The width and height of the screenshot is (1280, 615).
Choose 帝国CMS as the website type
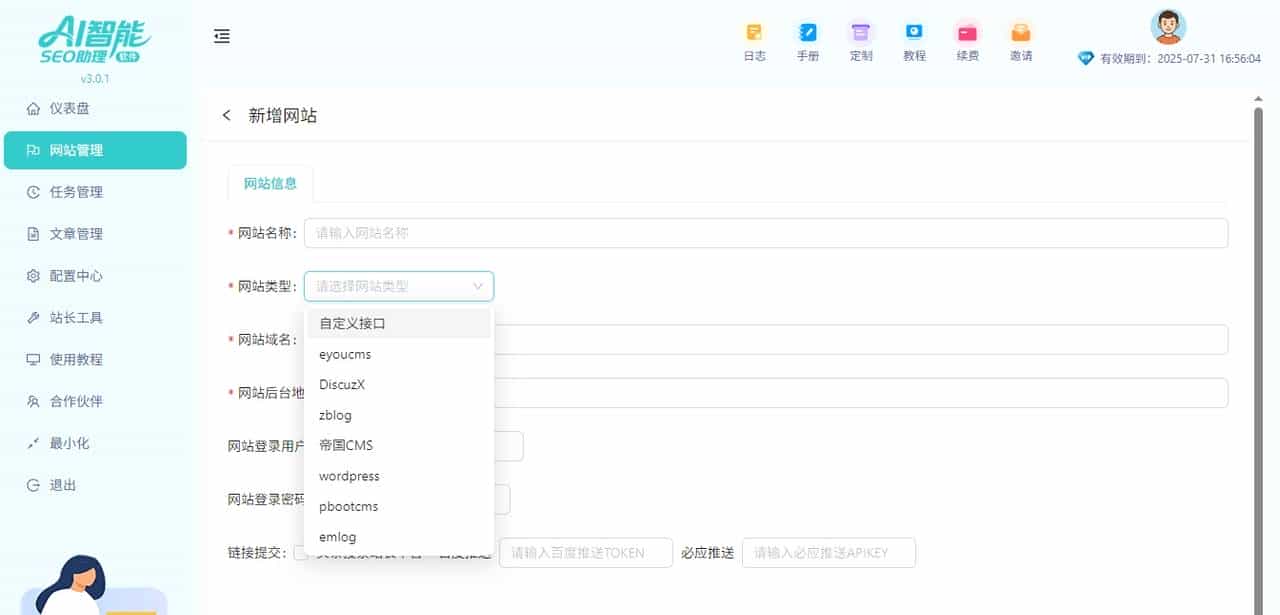(344, 445)
